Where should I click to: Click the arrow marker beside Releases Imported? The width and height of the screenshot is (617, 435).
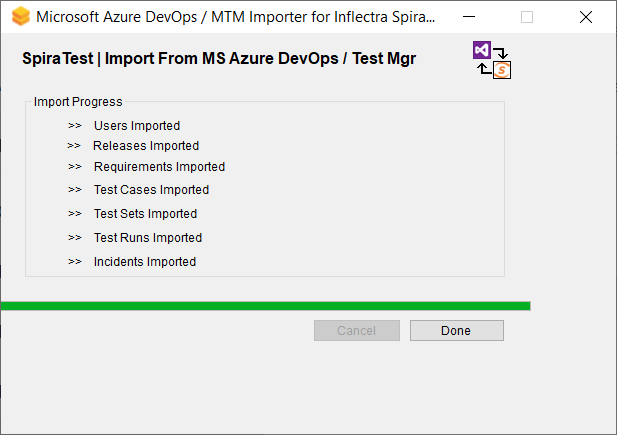tap(75, 146)
